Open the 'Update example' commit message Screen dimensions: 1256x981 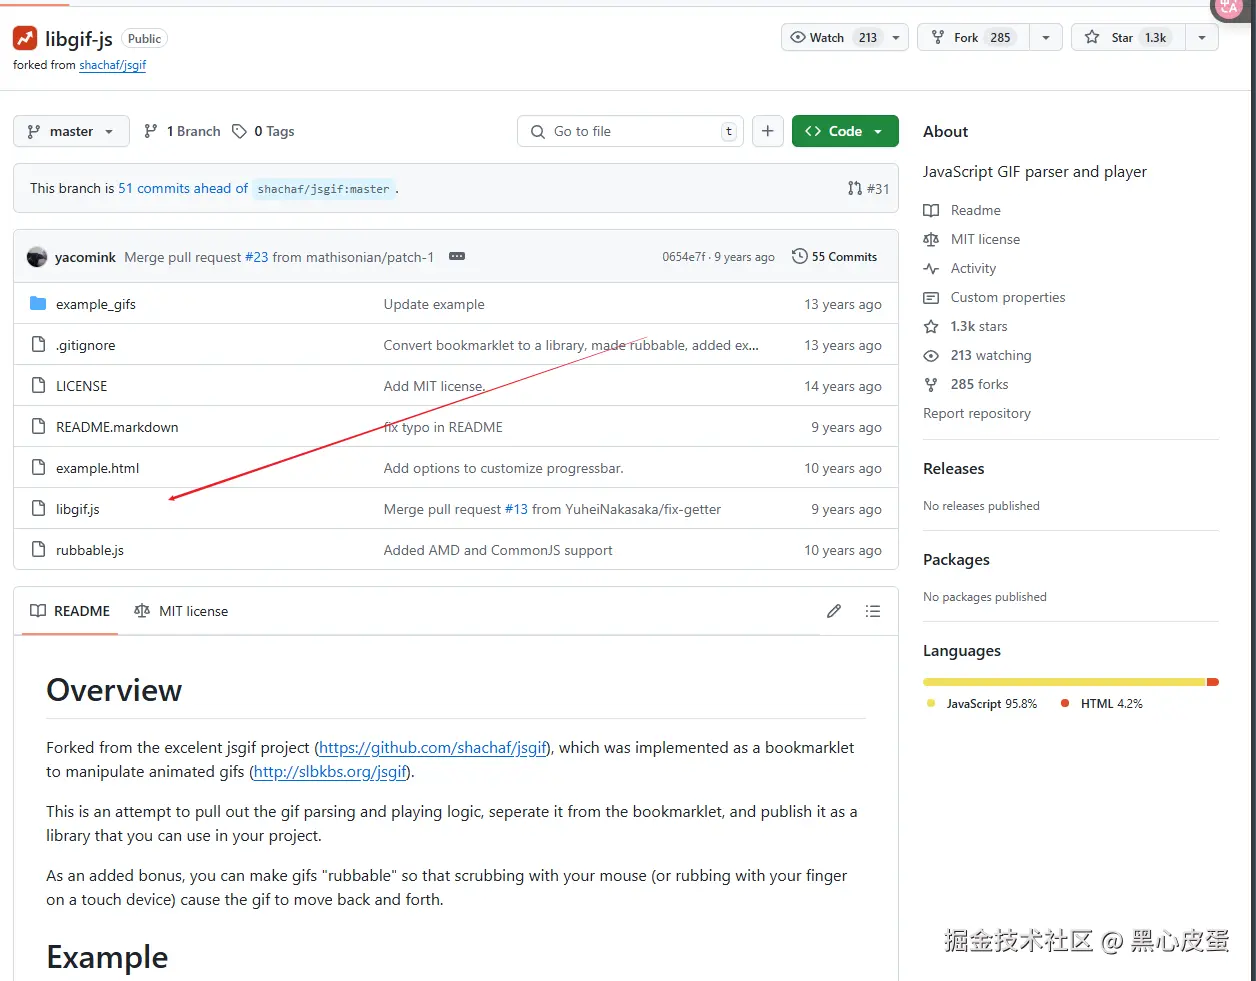click(434, 304)
